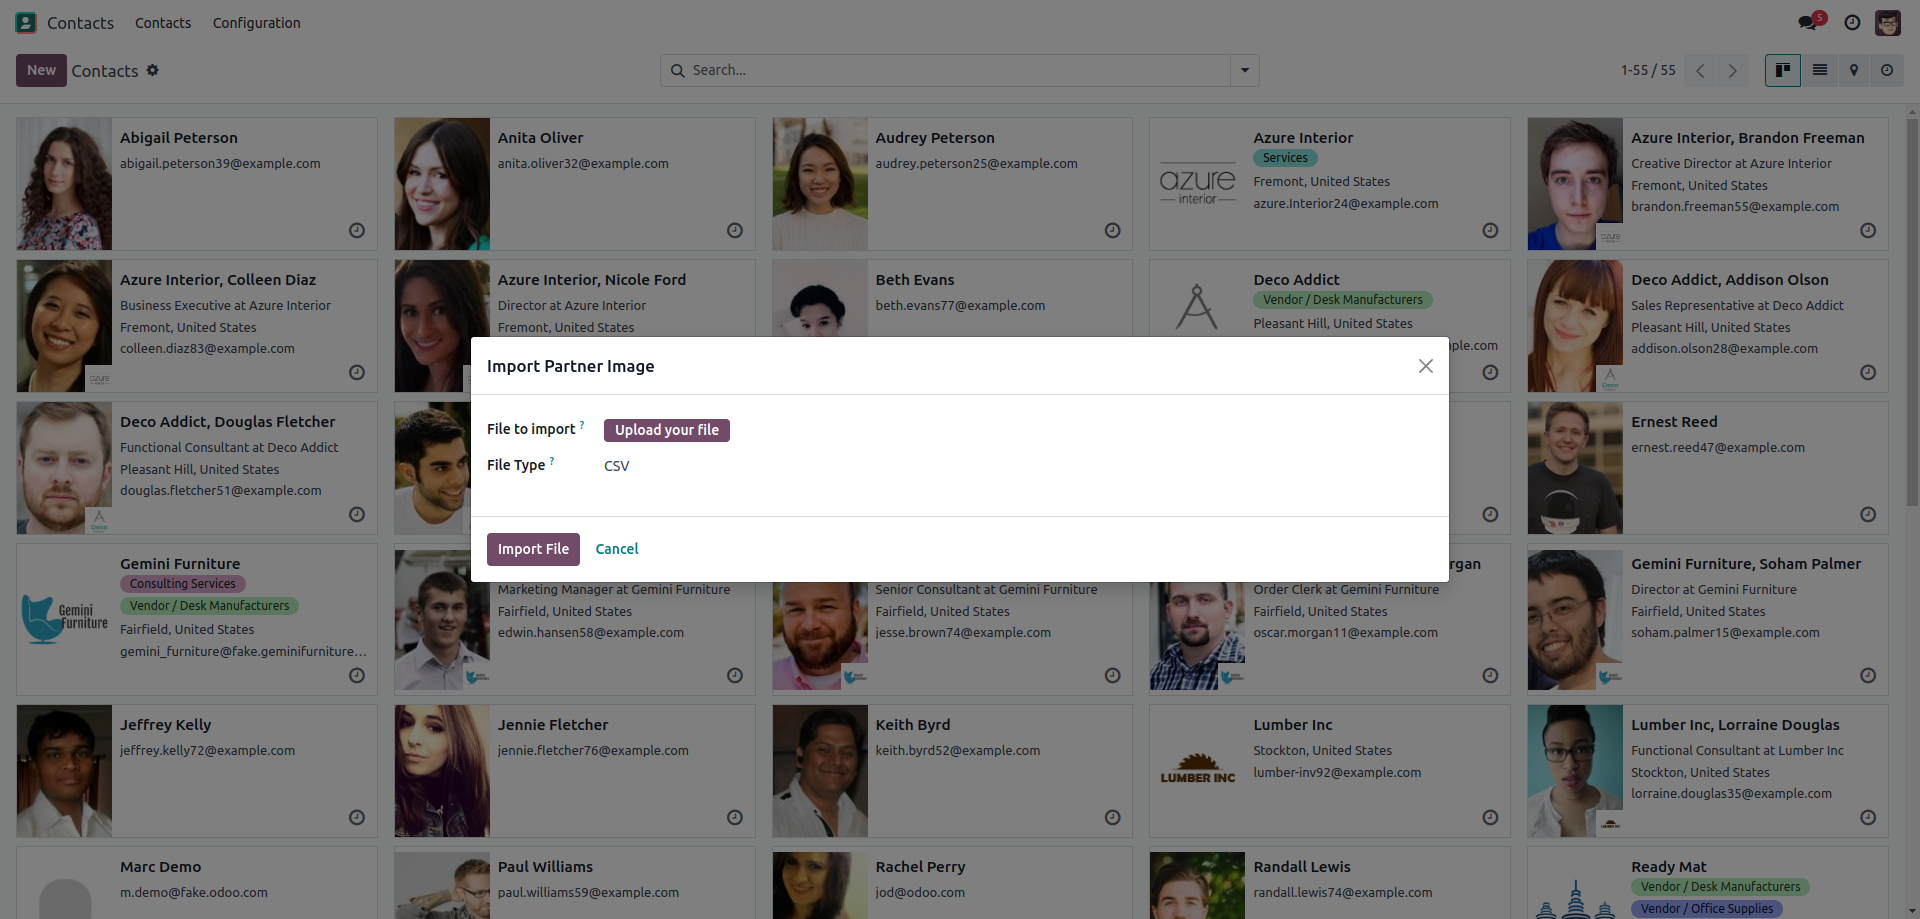
Task: Cancel the import dialog
Action: click(x=617, y=549)
